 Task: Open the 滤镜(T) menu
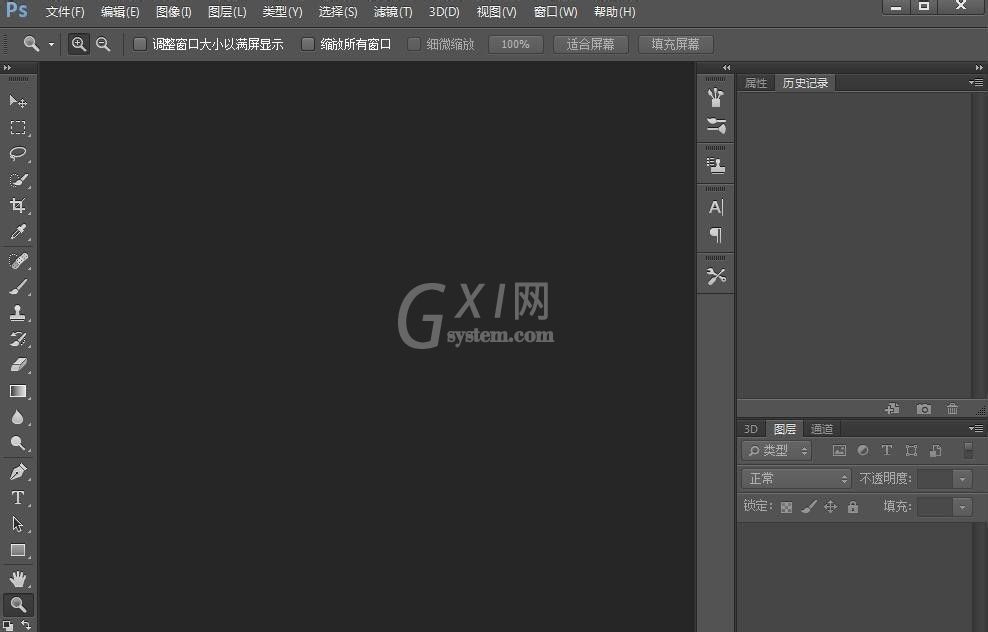[393, 12]
